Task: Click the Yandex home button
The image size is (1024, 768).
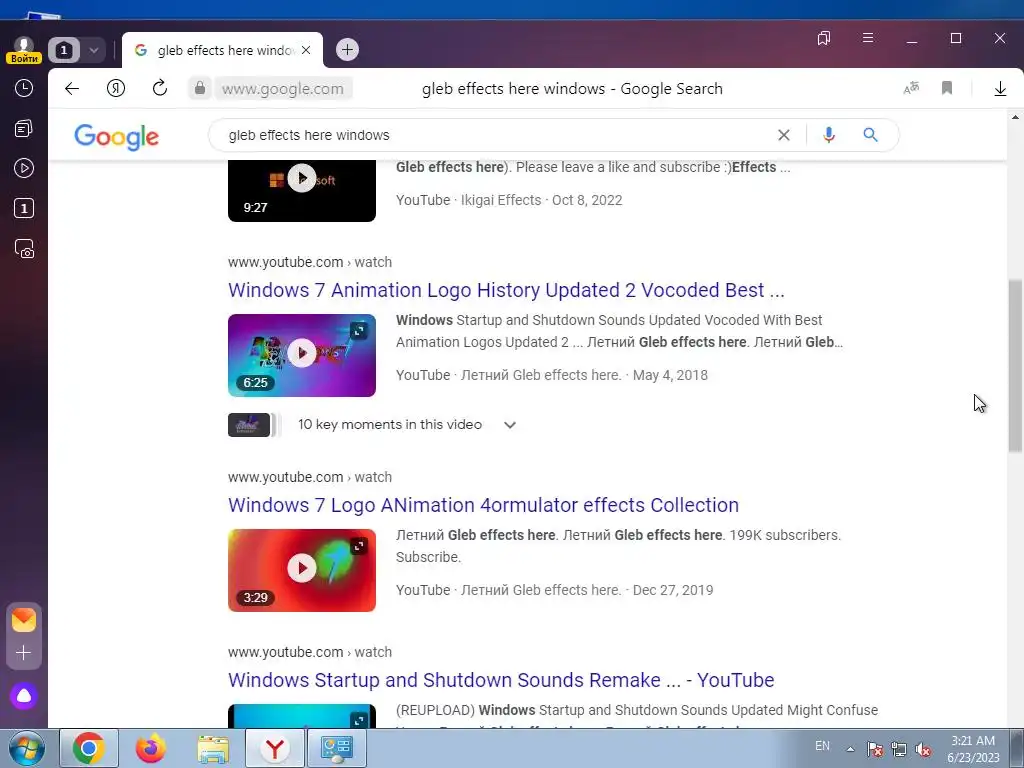Action: click(116, 88)
